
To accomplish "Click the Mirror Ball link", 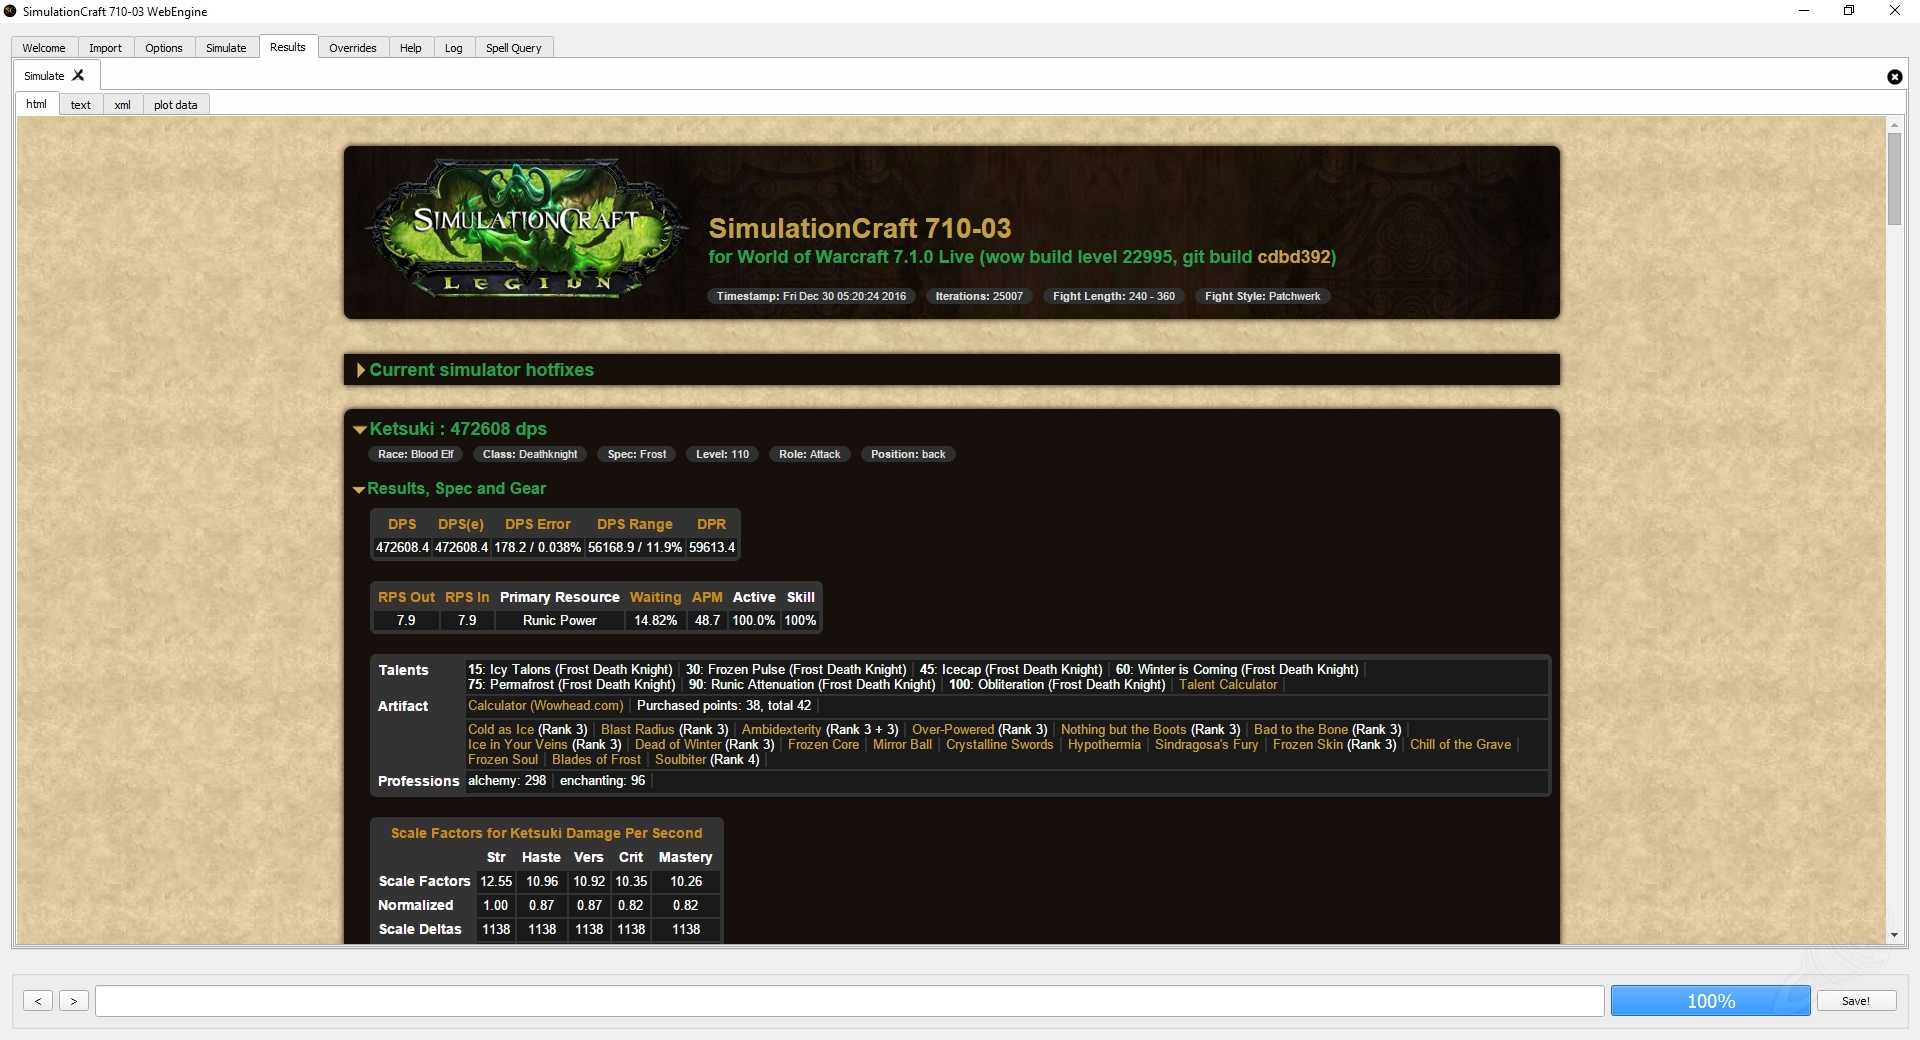I will [902, 745].
